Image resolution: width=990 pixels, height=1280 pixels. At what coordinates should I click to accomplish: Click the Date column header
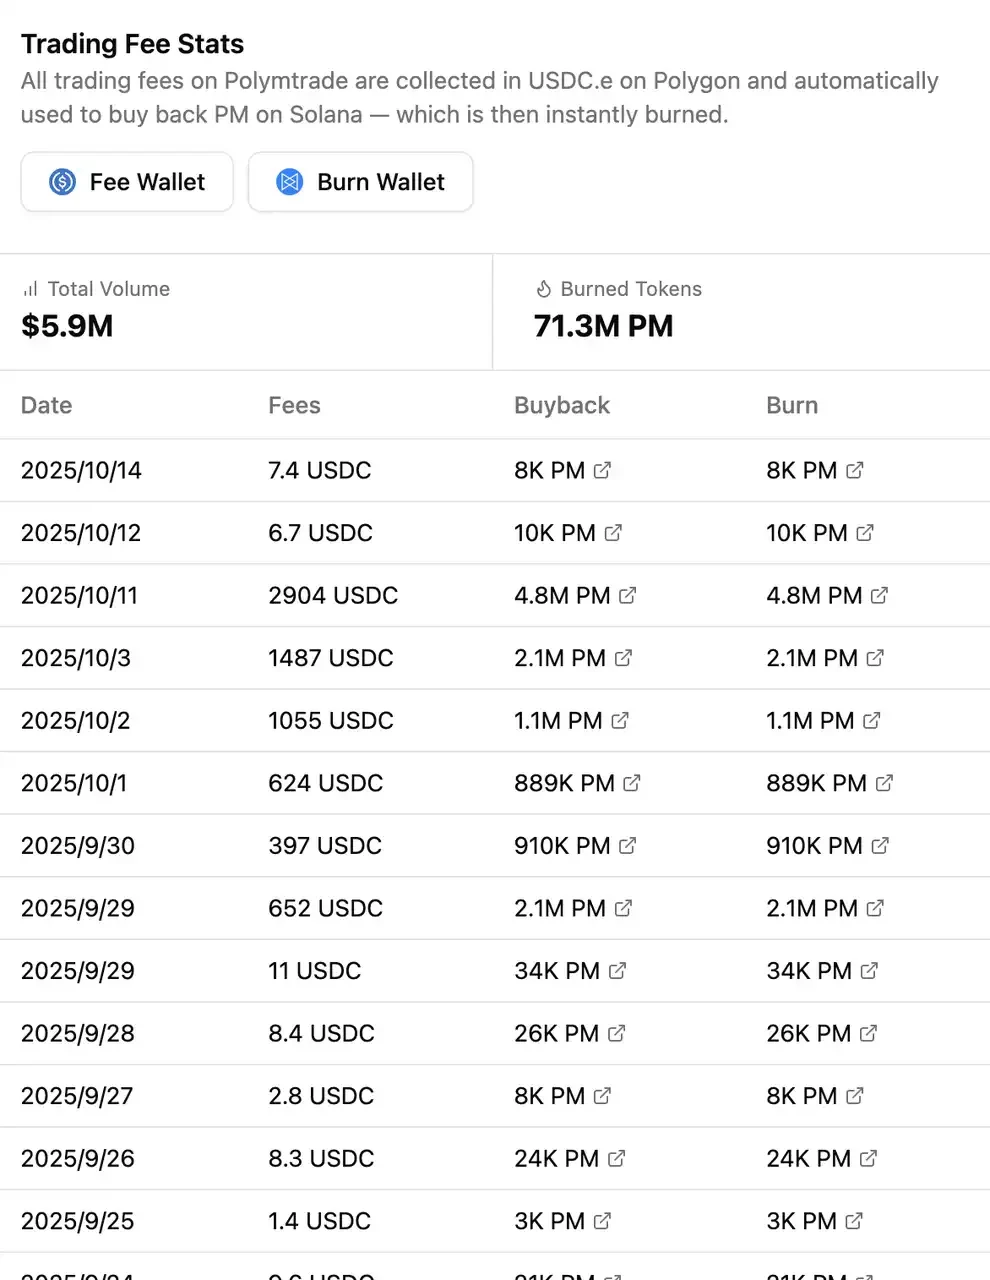click(x=46, y=405)
